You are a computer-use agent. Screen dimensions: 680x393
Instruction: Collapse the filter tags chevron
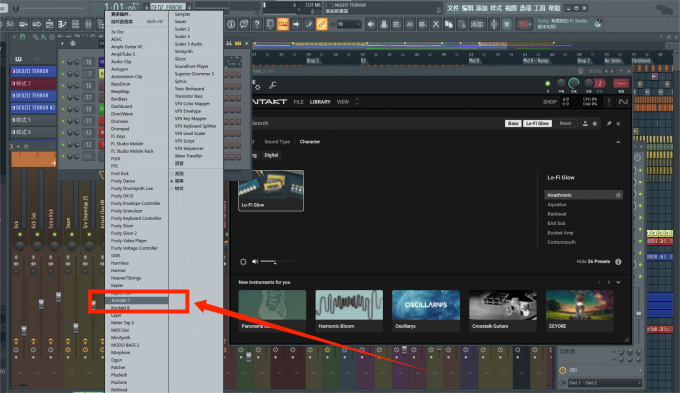pos(618,142)
